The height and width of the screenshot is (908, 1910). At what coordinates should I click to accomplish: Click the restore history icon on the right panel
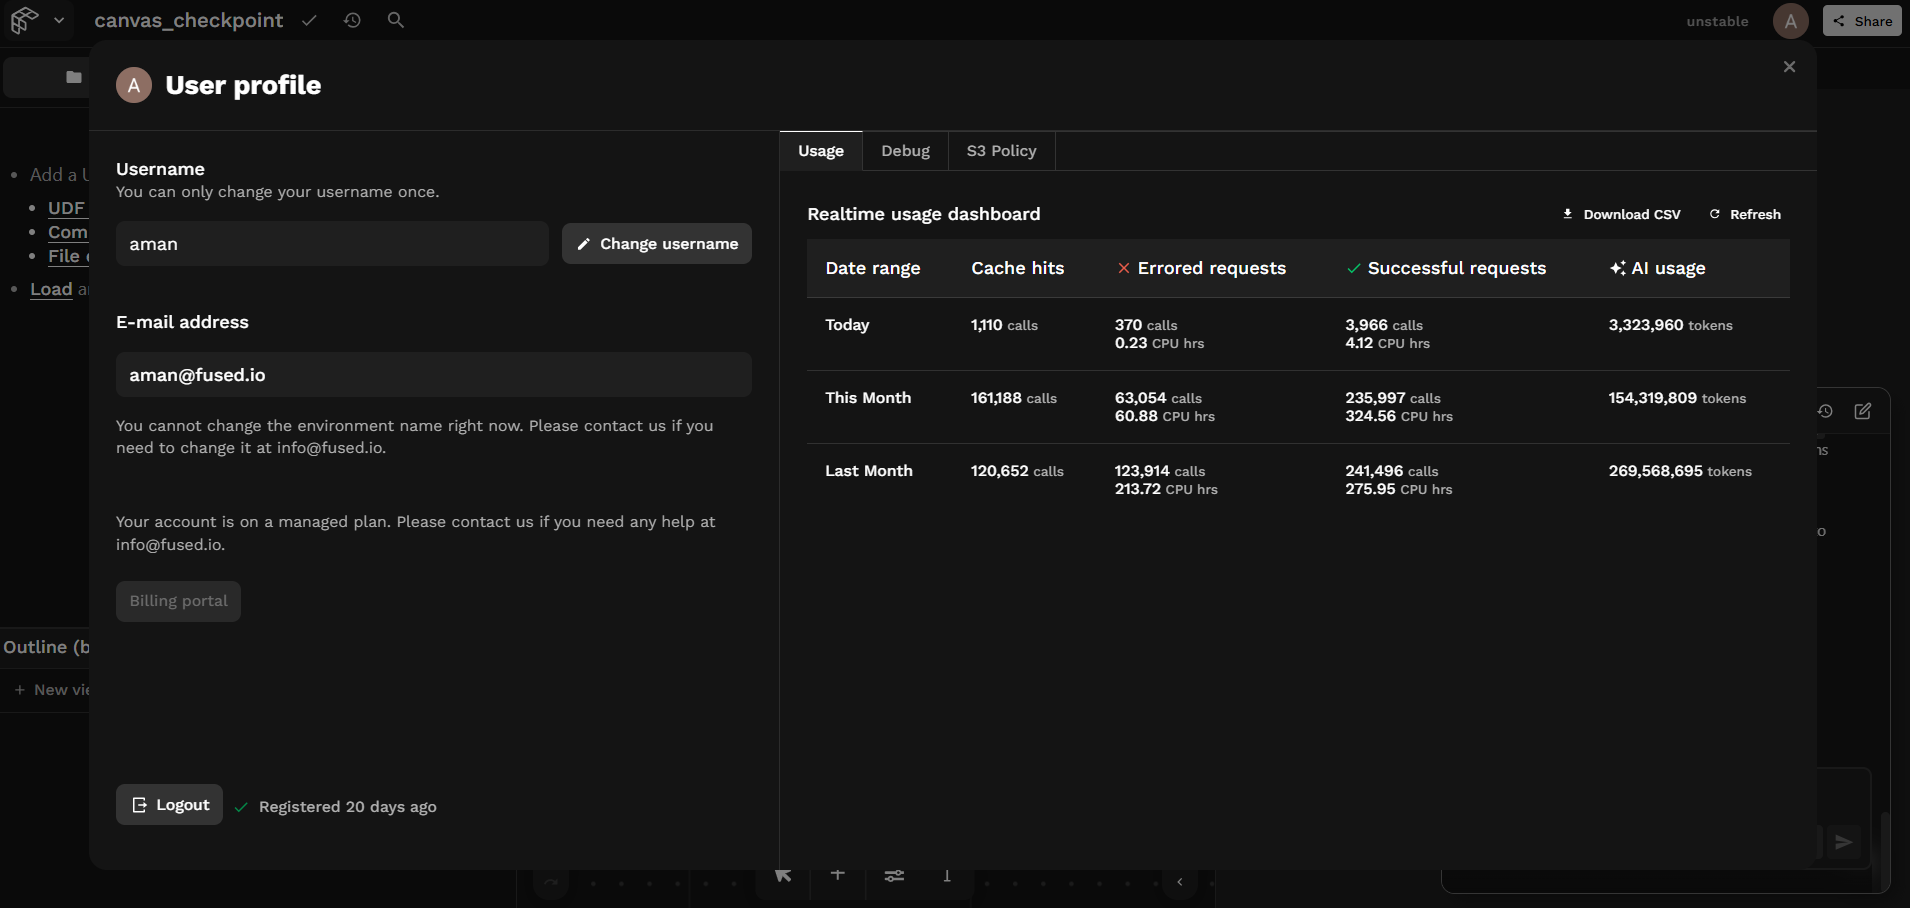[x=1825, y=411]
